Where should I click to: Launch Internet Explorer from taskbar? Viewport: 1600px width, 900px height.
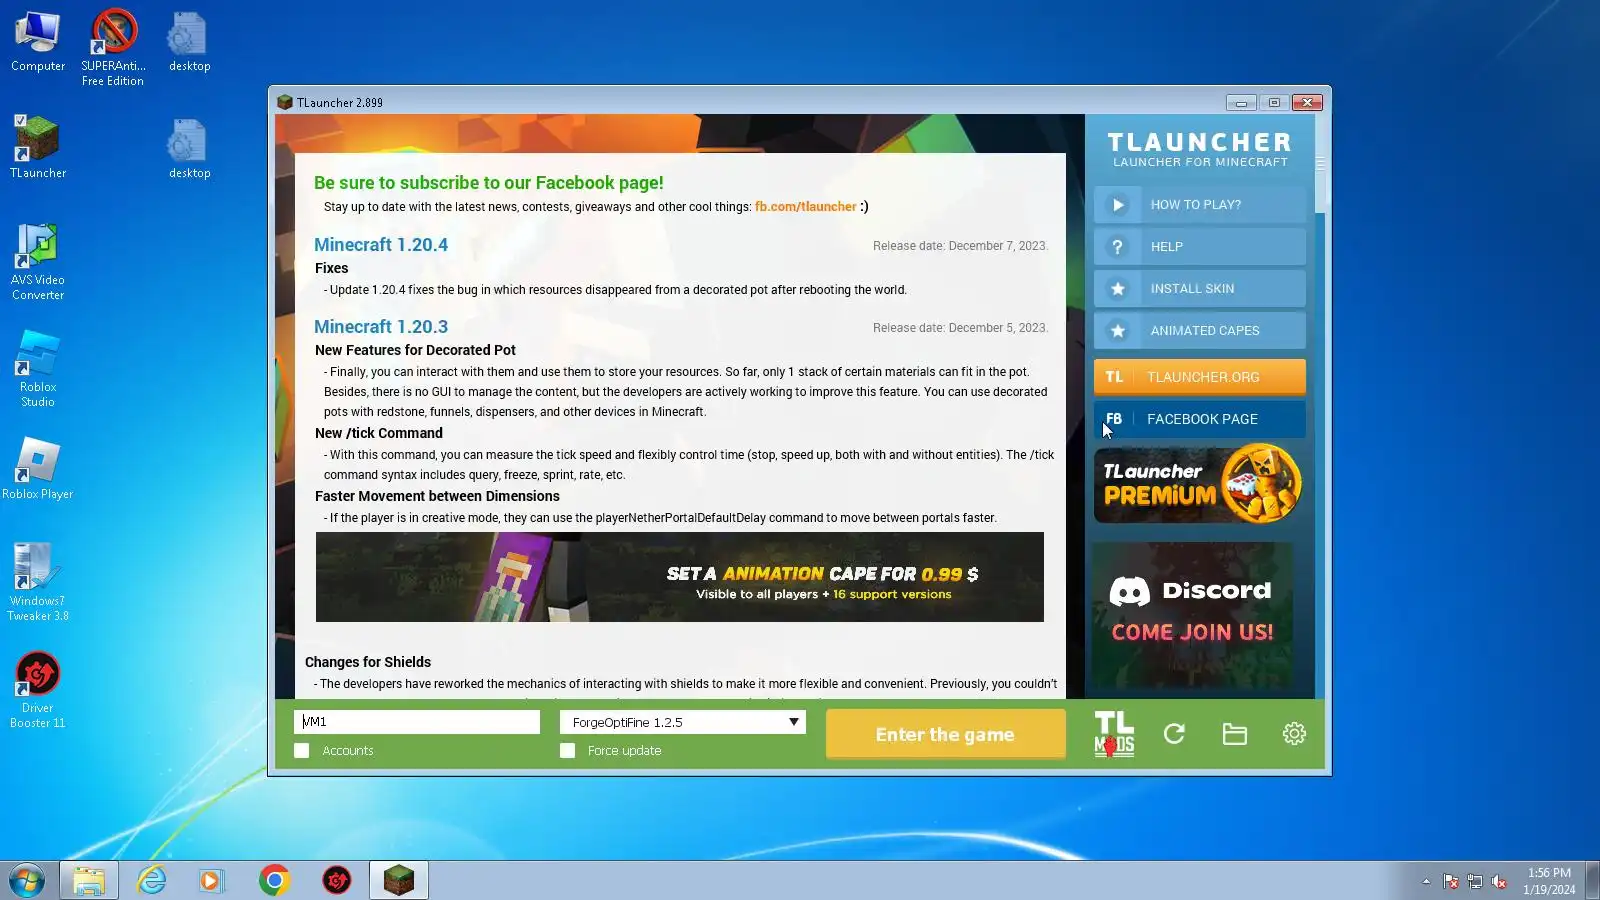coord(151,880)
